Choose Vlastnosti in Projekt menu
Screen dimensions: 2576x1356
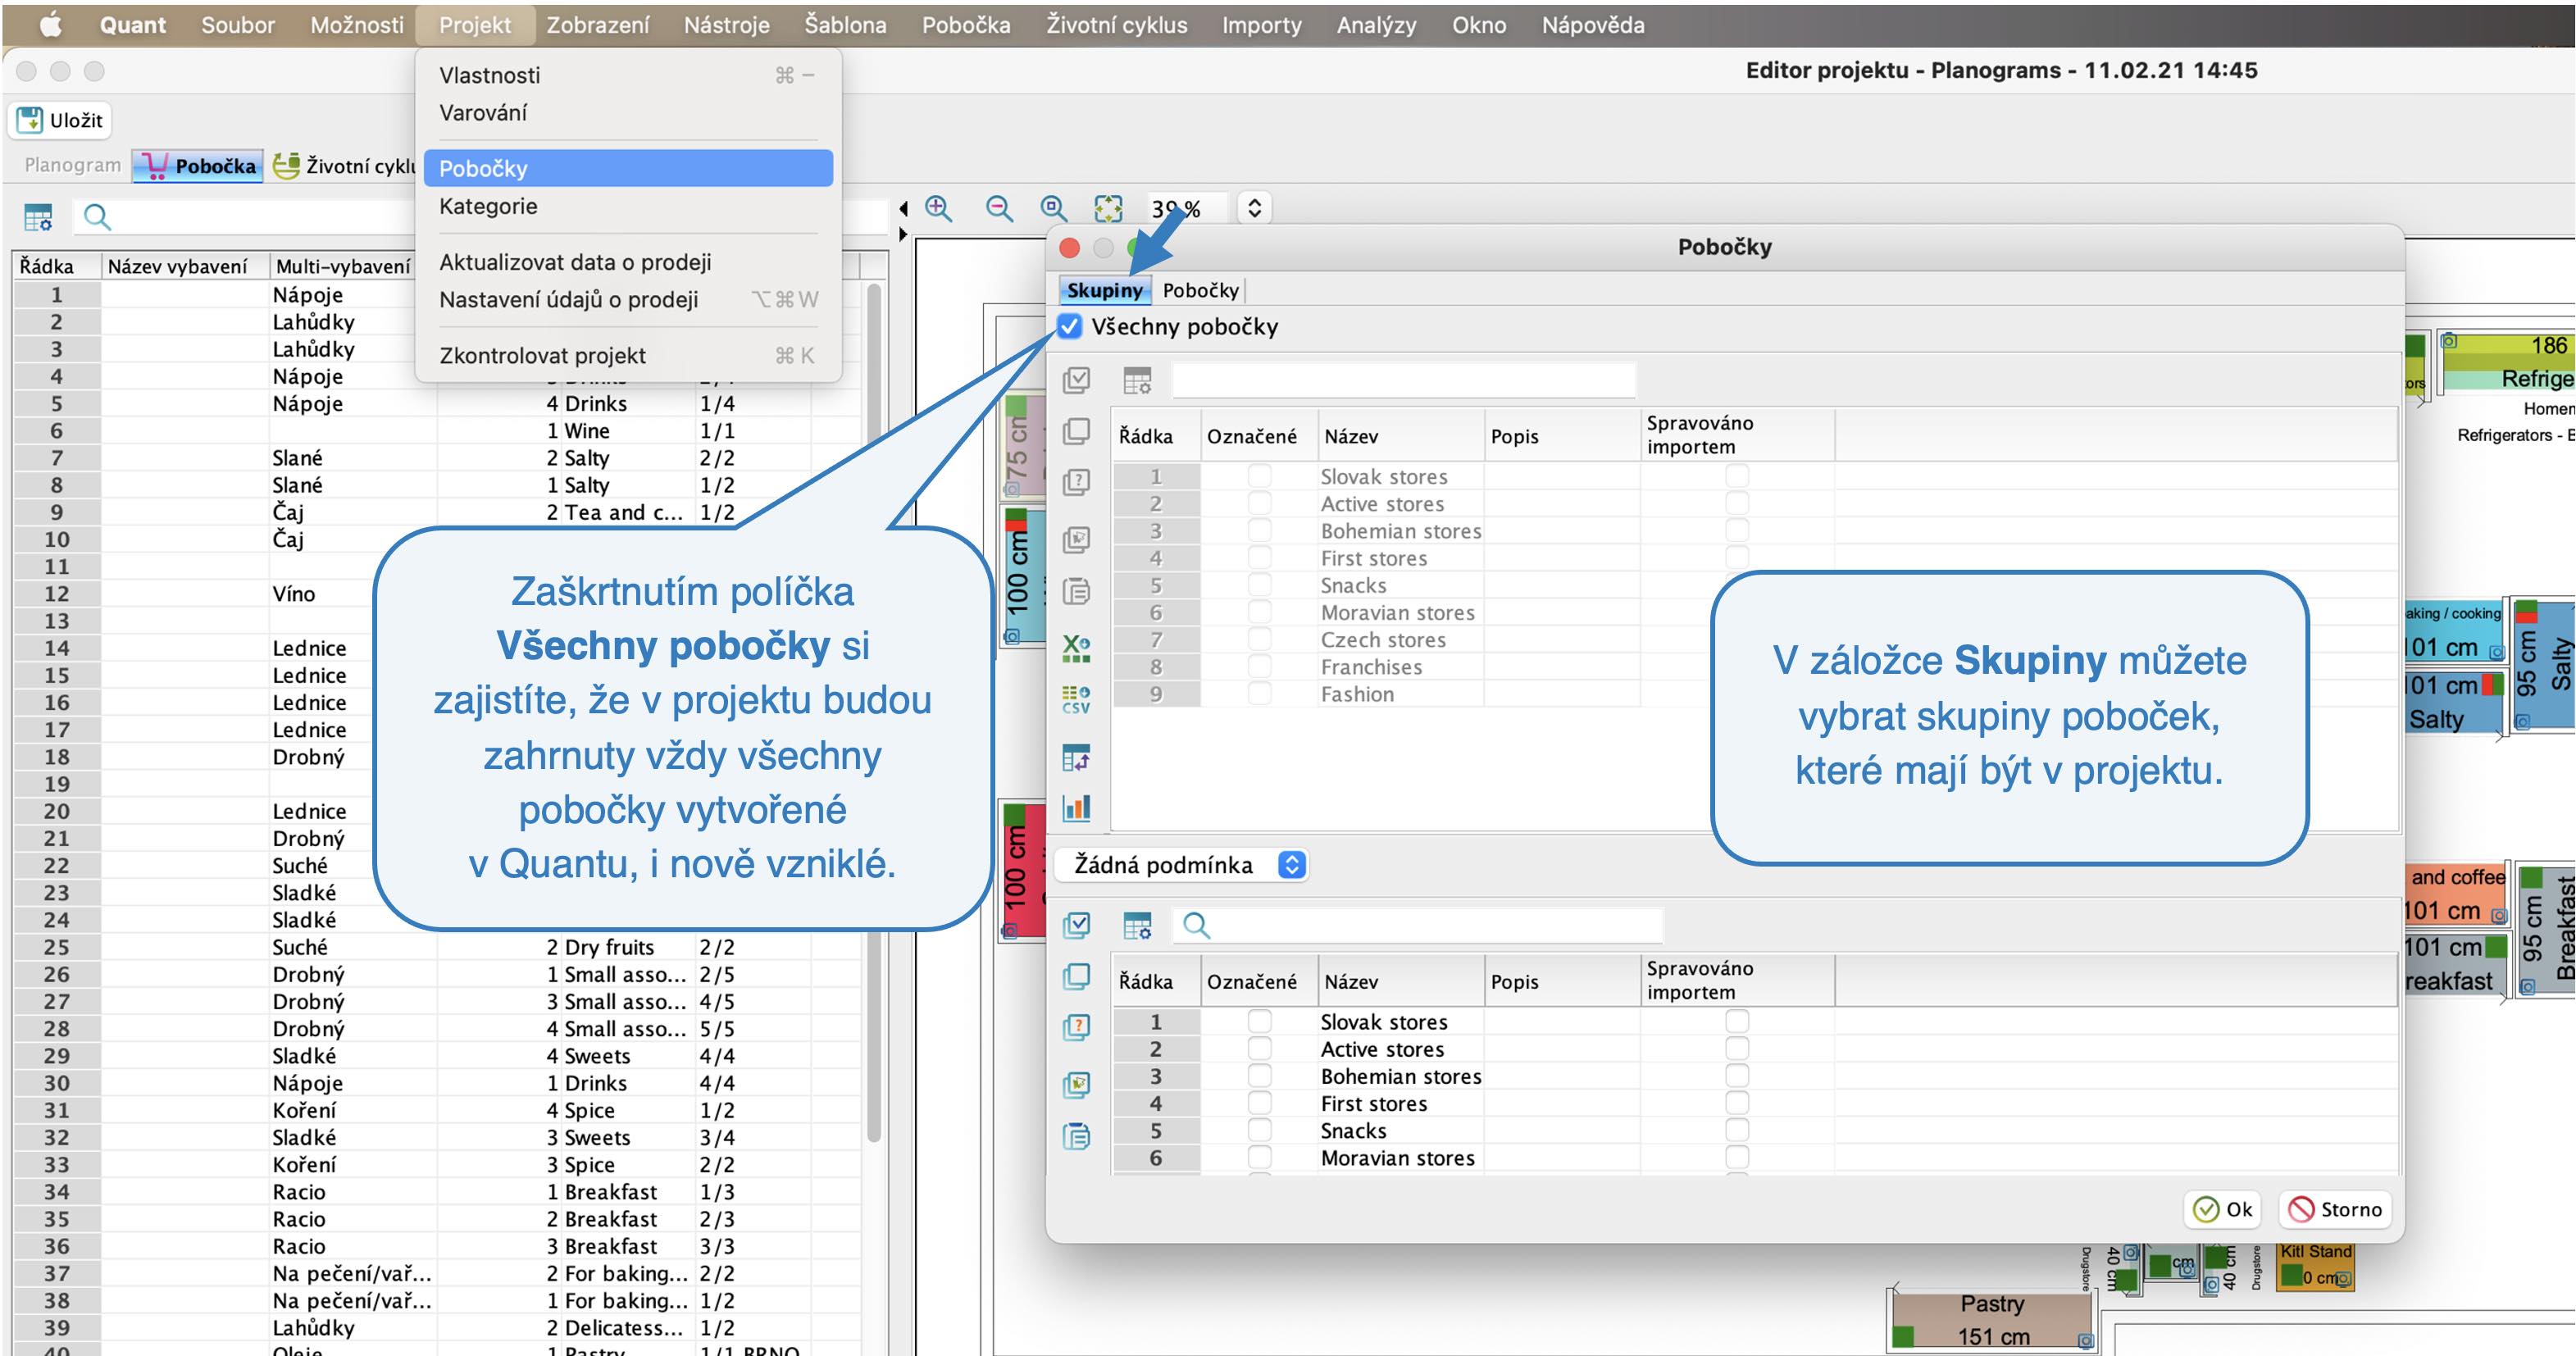click(x=628, y=75)
